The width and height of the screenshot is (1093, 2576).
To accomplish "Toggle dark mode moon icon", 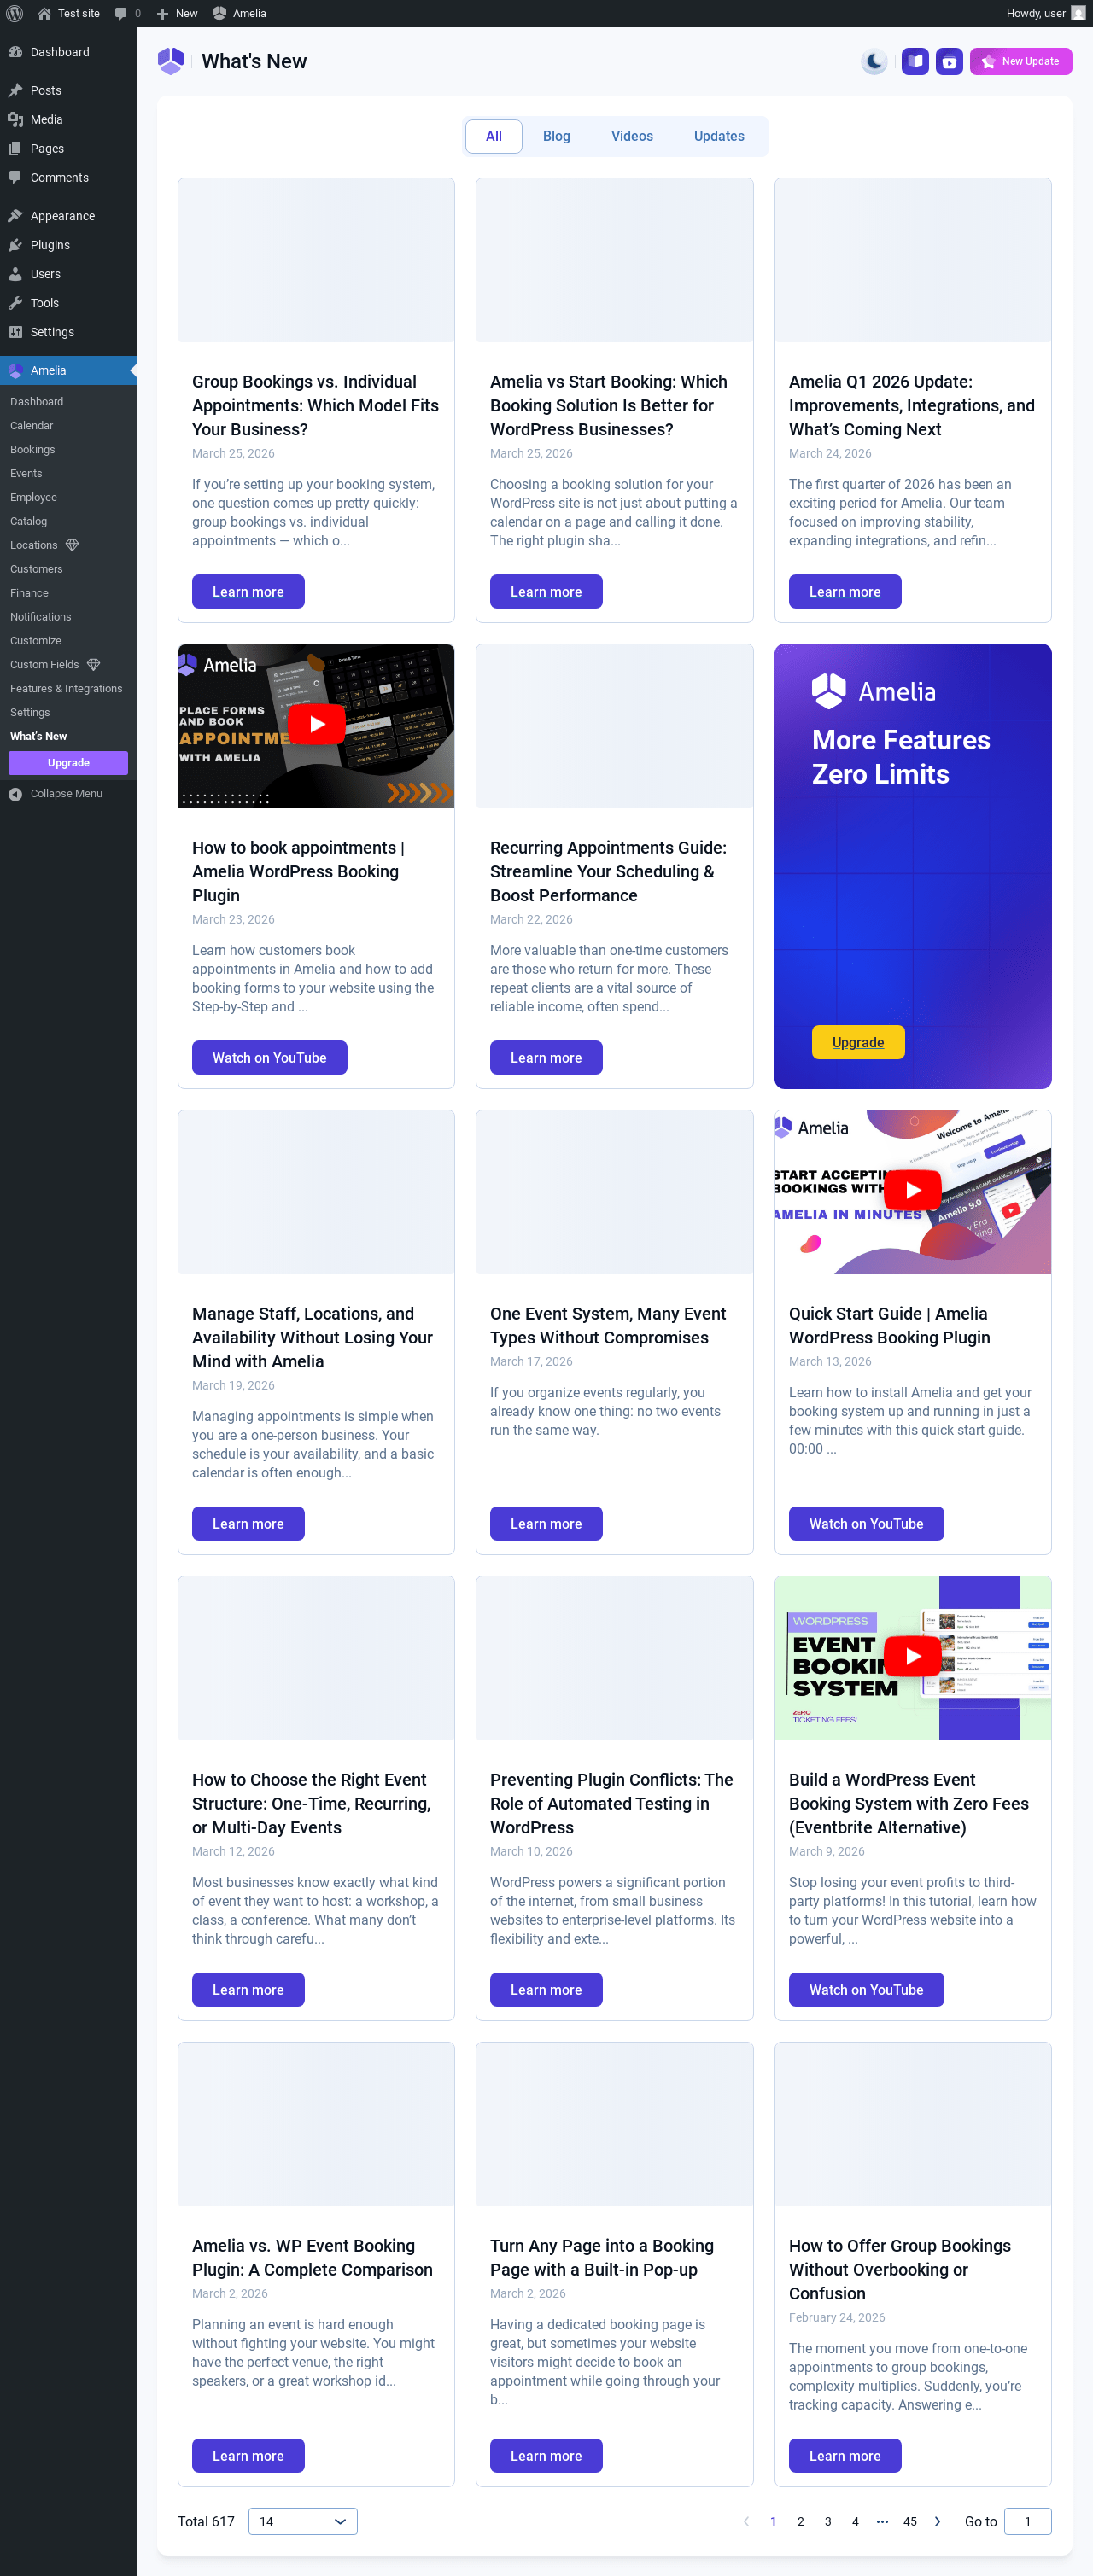I will (x=874, y=62).
